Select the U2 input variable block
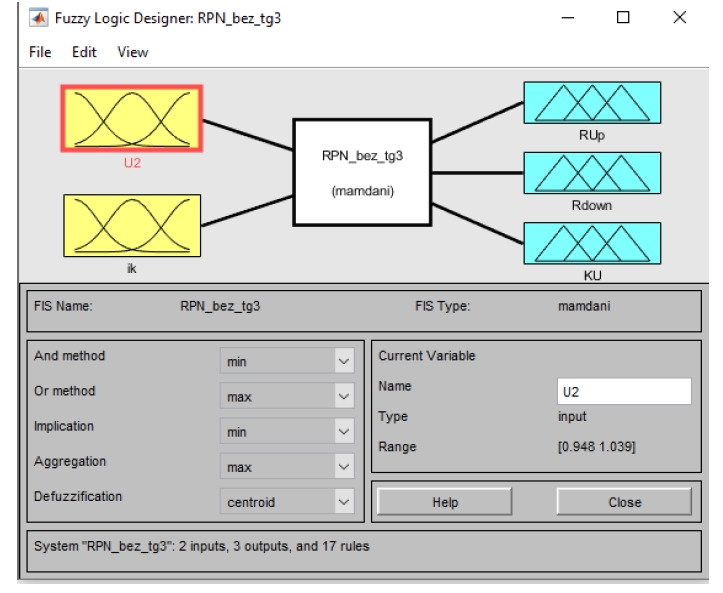723x593 pixels. pos(132,120)
